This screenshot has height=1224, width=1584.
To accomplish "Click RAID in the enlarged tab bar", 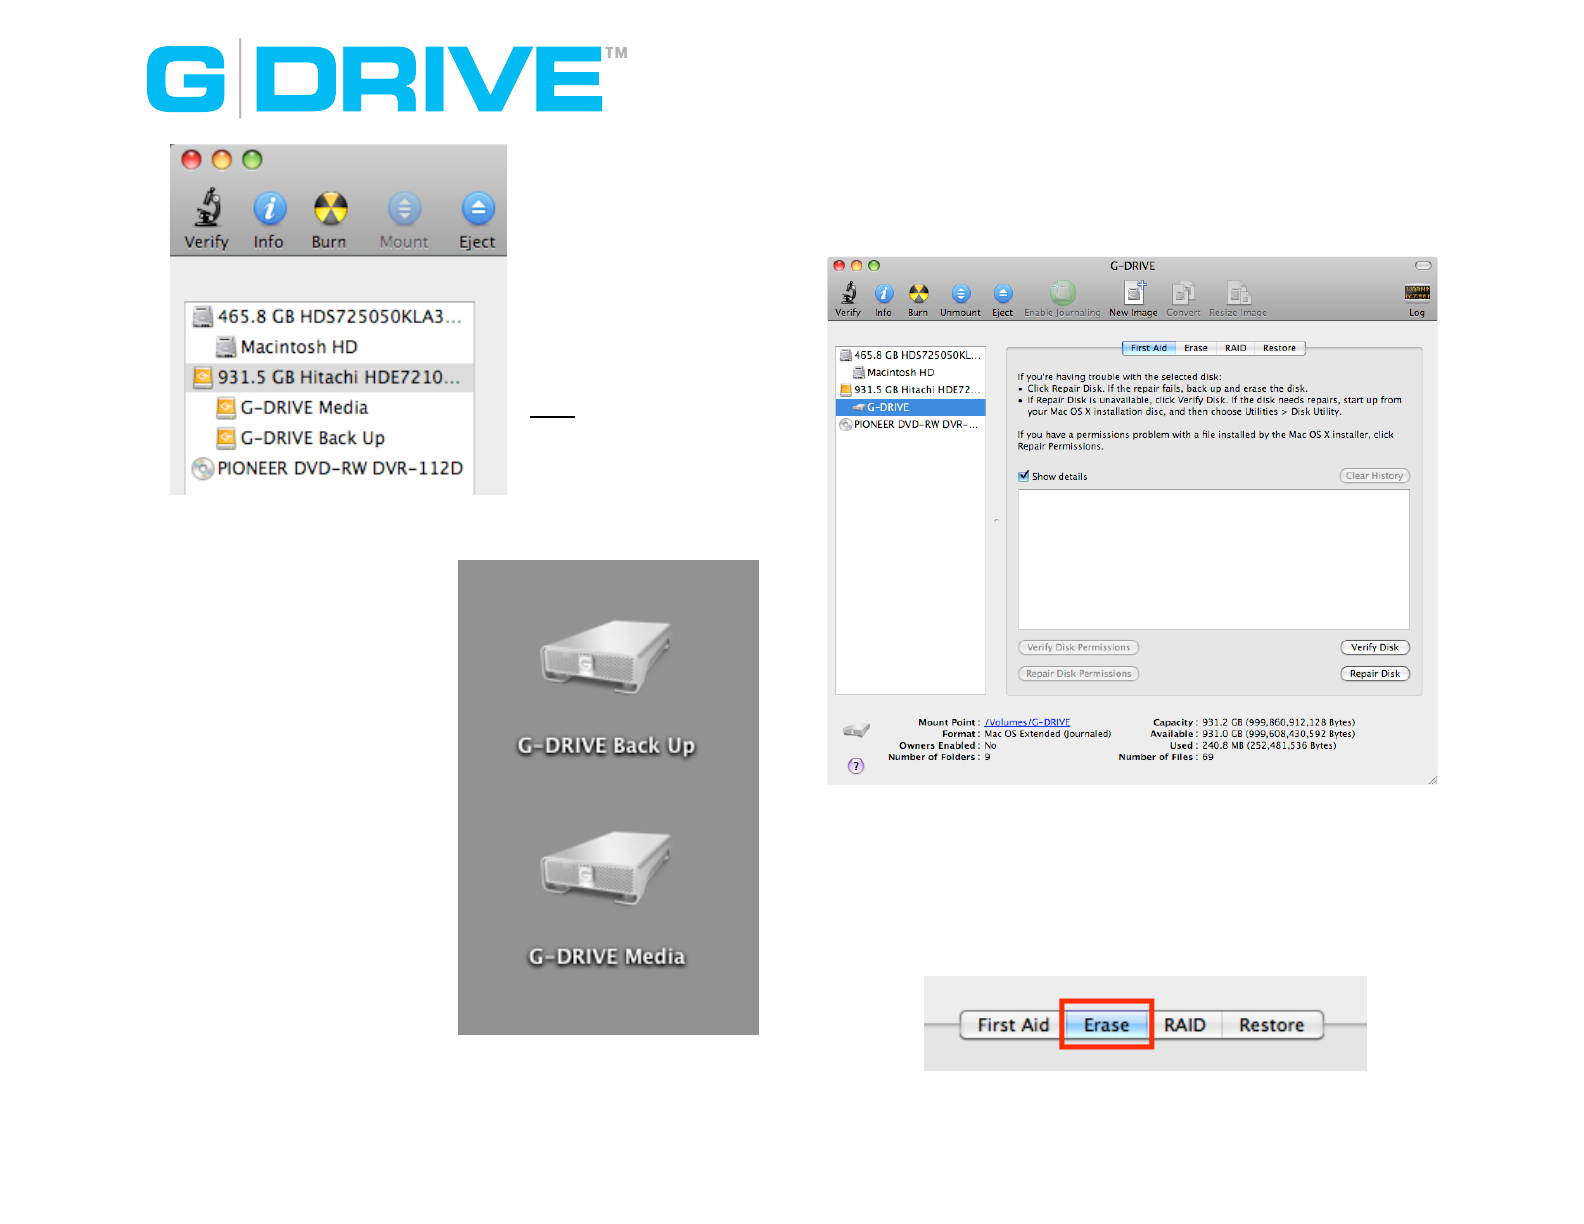I will pyautogui.click(x=1185, y=1025).
